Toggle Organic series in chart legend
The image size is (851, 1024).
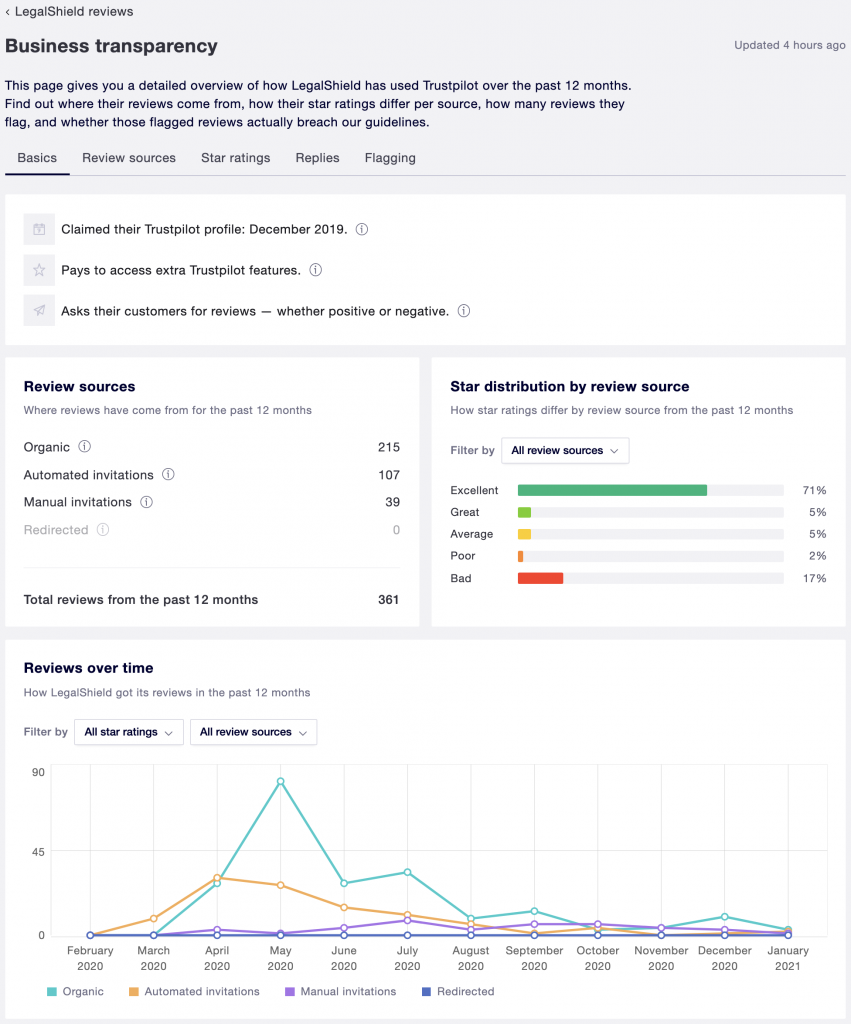(76, 991)
